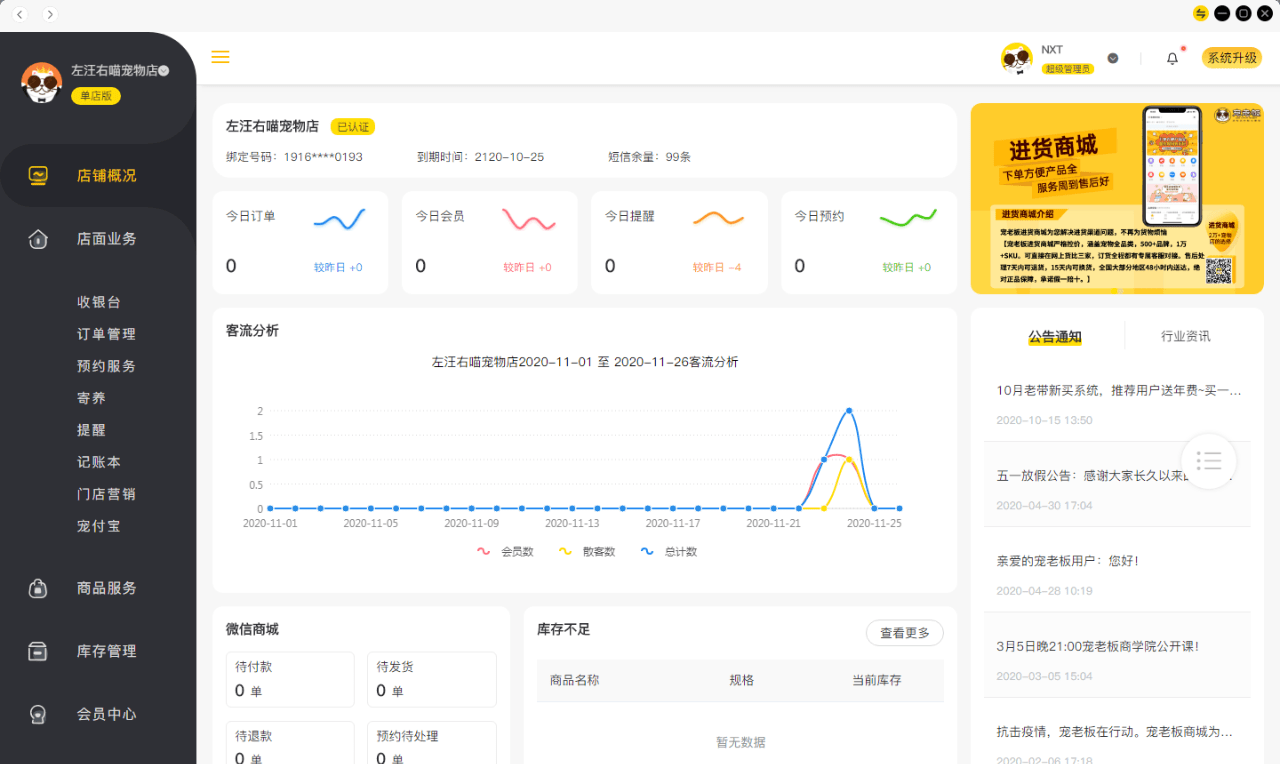Open 提醒 submenu item
1280x764 pixels.
click(x=91, y=430)
